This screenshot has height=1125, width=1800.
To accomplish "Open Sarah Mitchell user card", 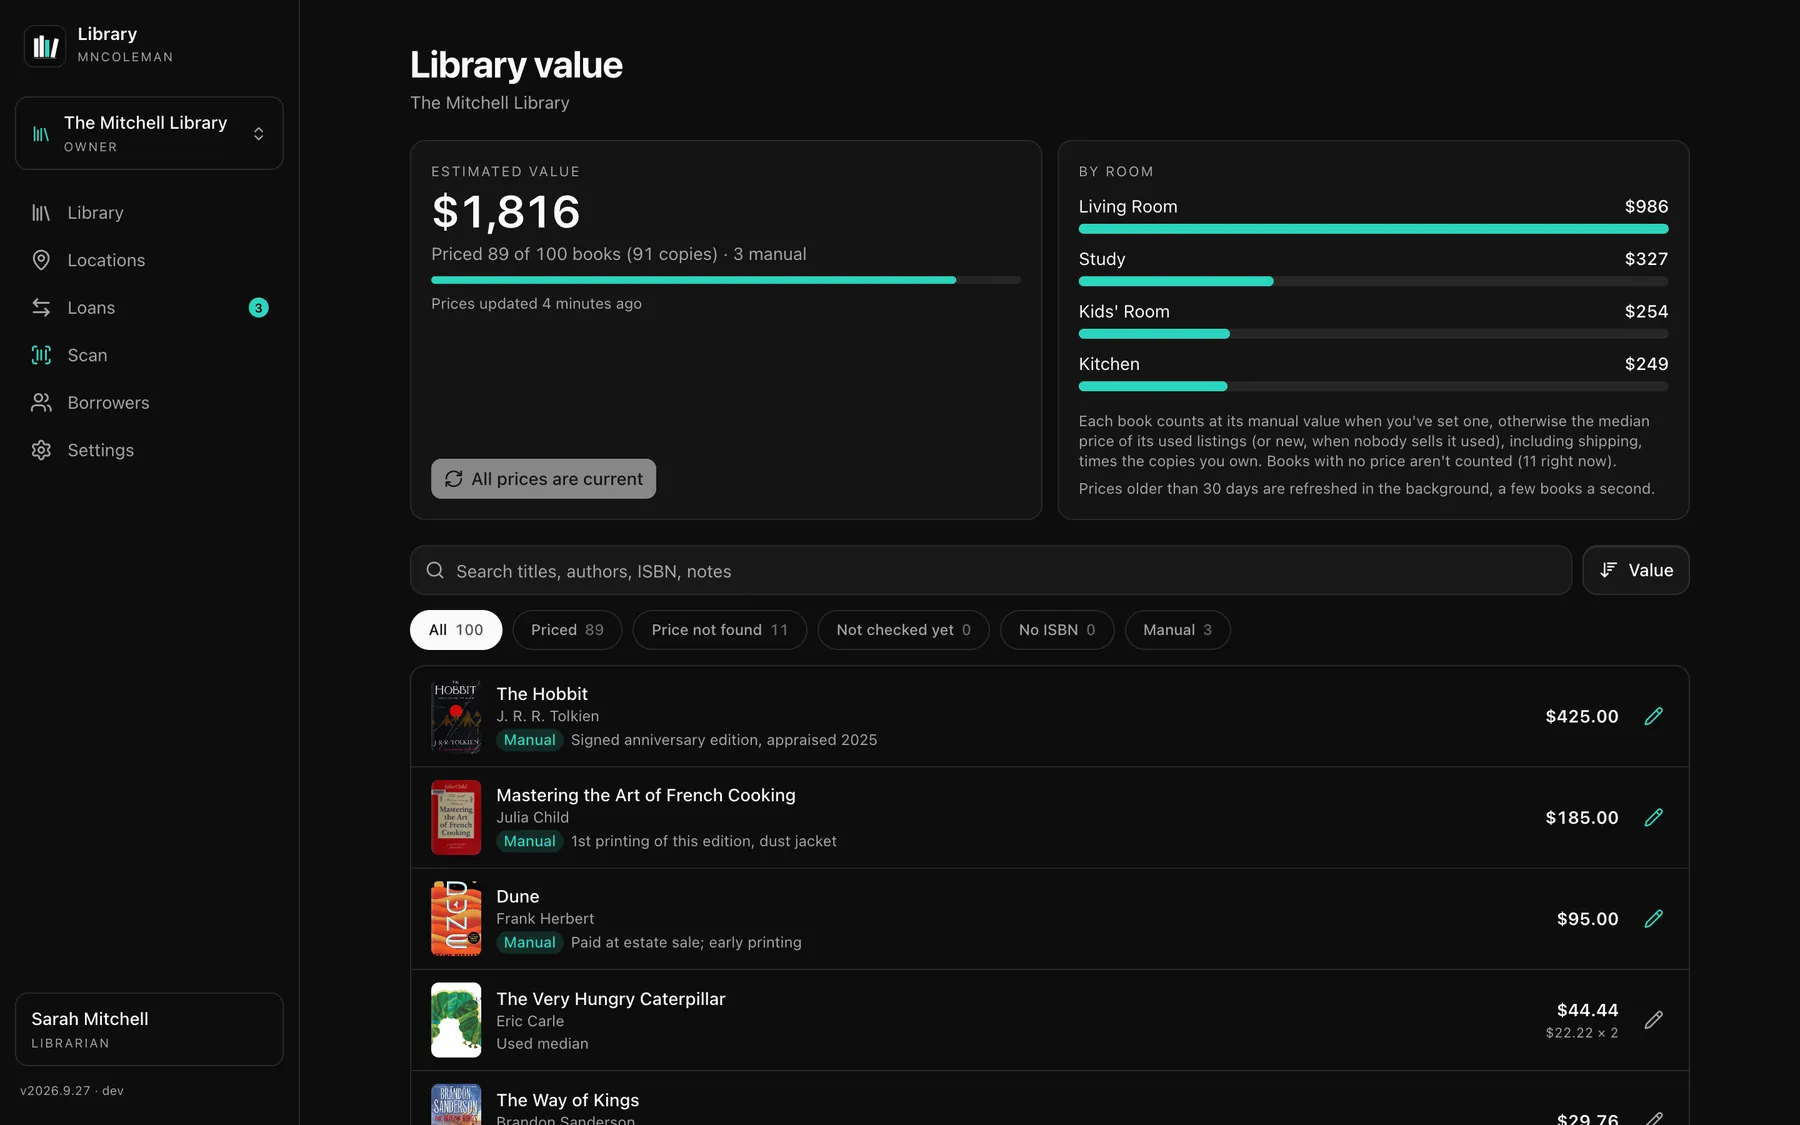I will (149, 1029).
